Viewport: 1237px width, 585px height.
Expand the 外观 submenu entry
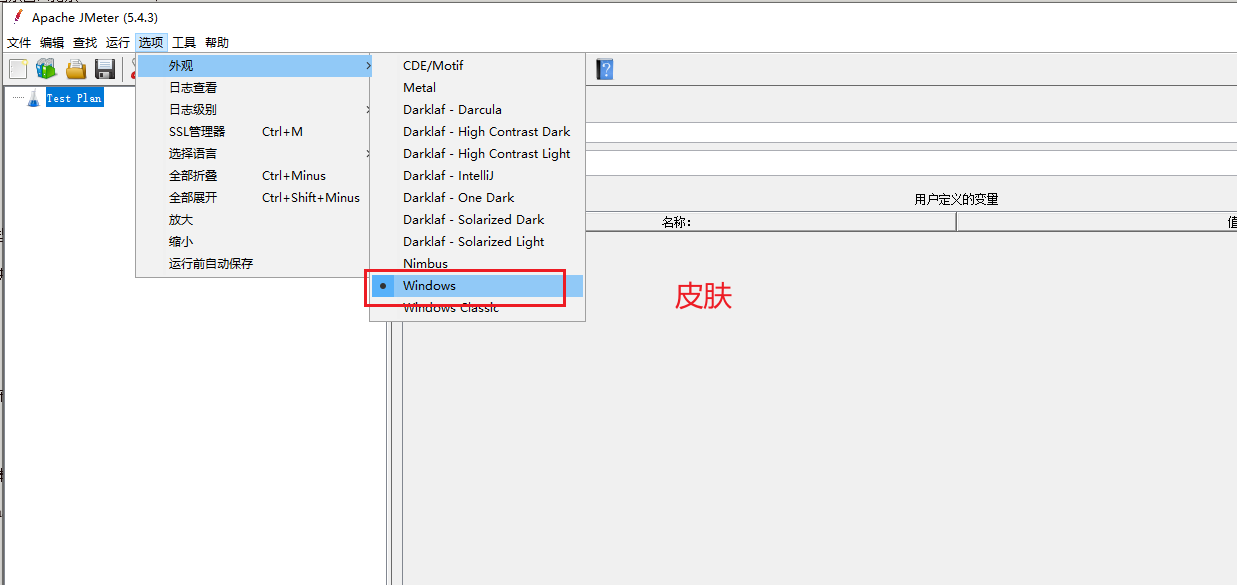coord(254,66)
